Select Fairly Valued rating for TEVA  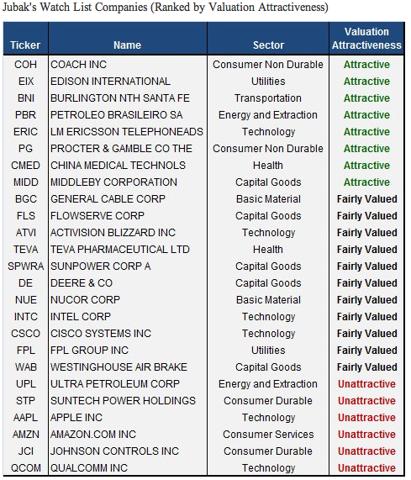pos(367,249)
